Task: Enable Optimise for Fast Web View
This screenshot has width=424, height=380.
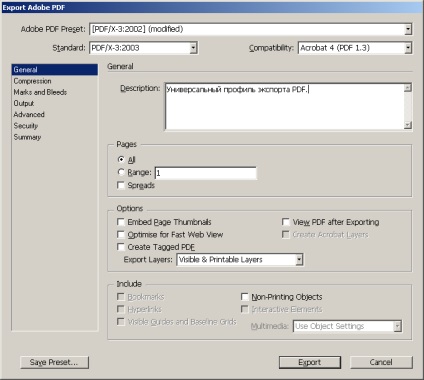Action: tap(121, 235)
